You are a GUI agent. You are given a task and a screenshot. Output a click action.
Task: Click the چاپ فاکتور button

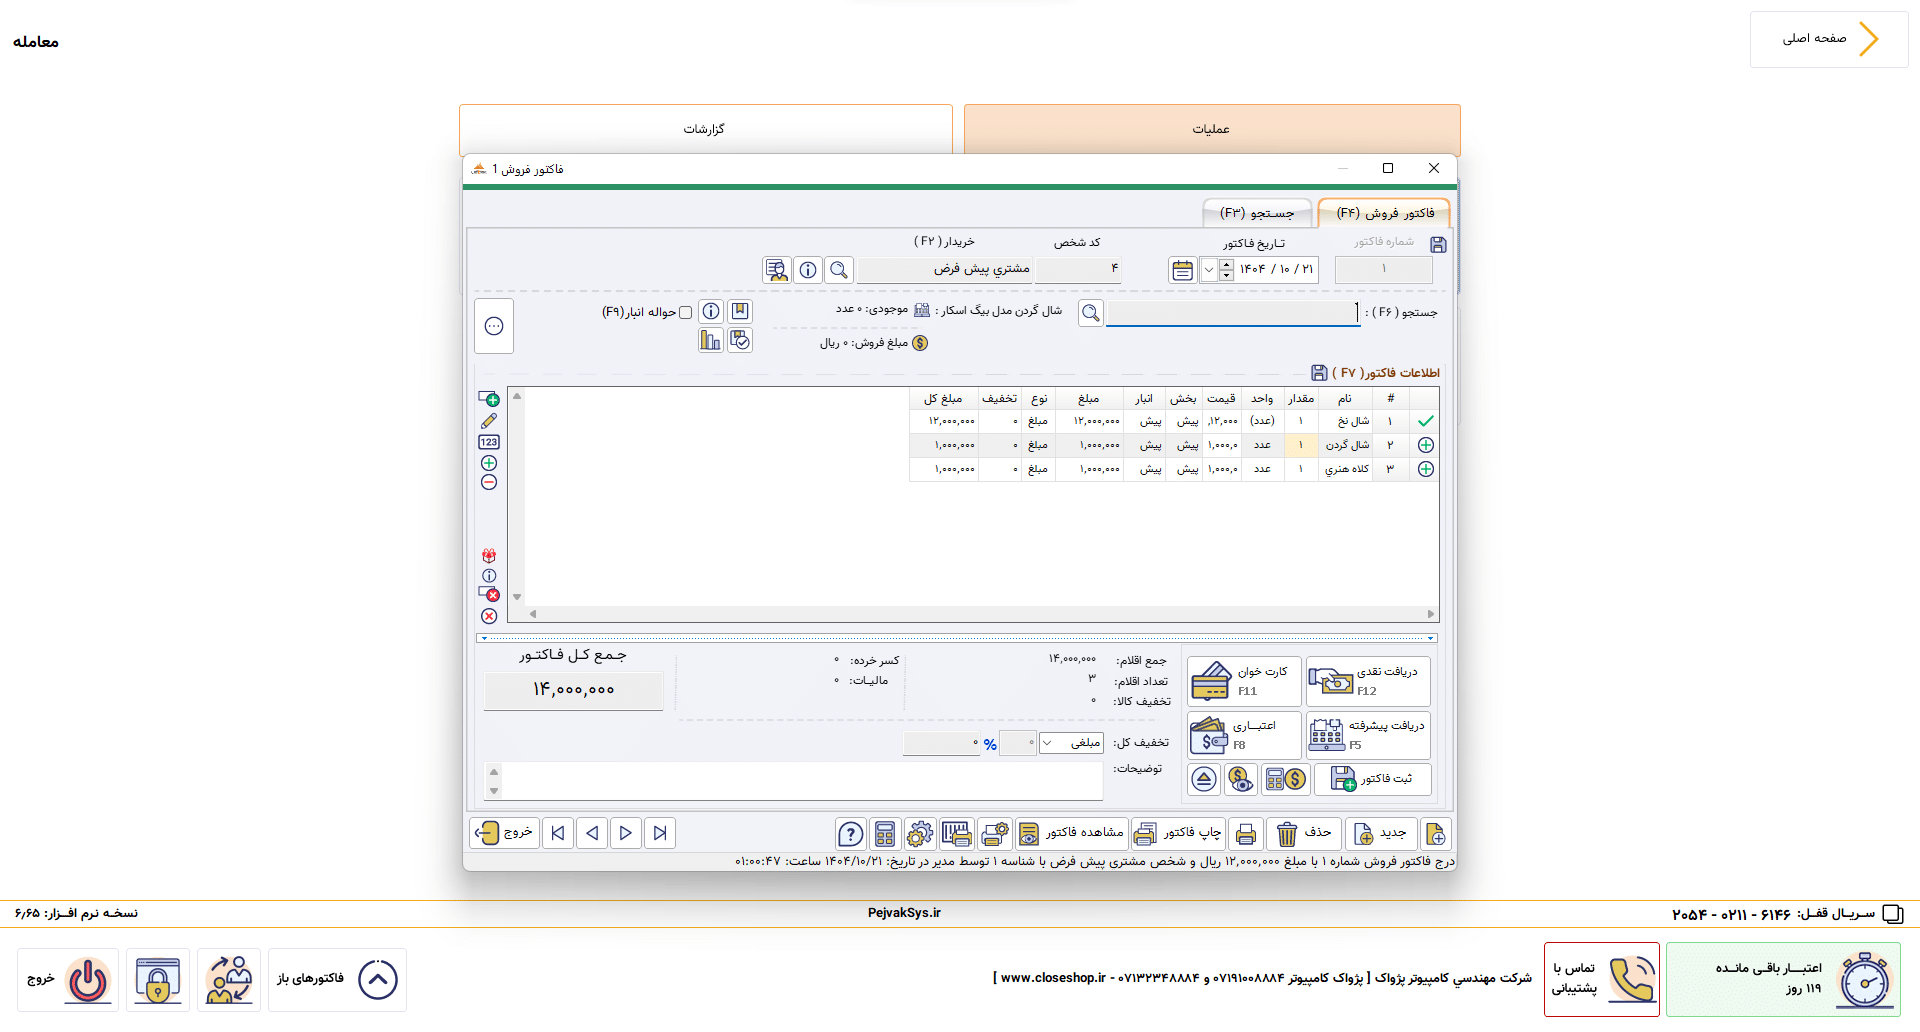(1178, 834)
